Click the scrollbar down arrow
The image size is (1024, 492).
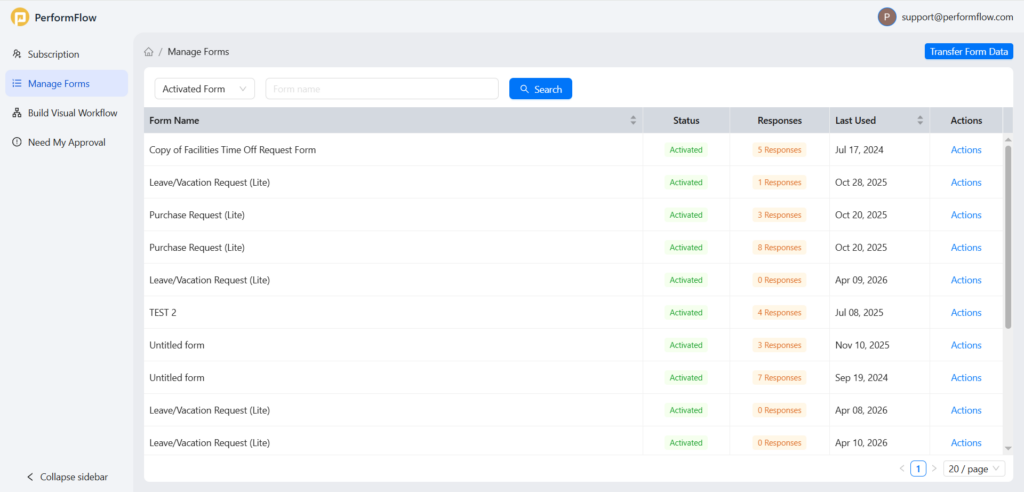pyautogui.click(x=1008, y=448)
